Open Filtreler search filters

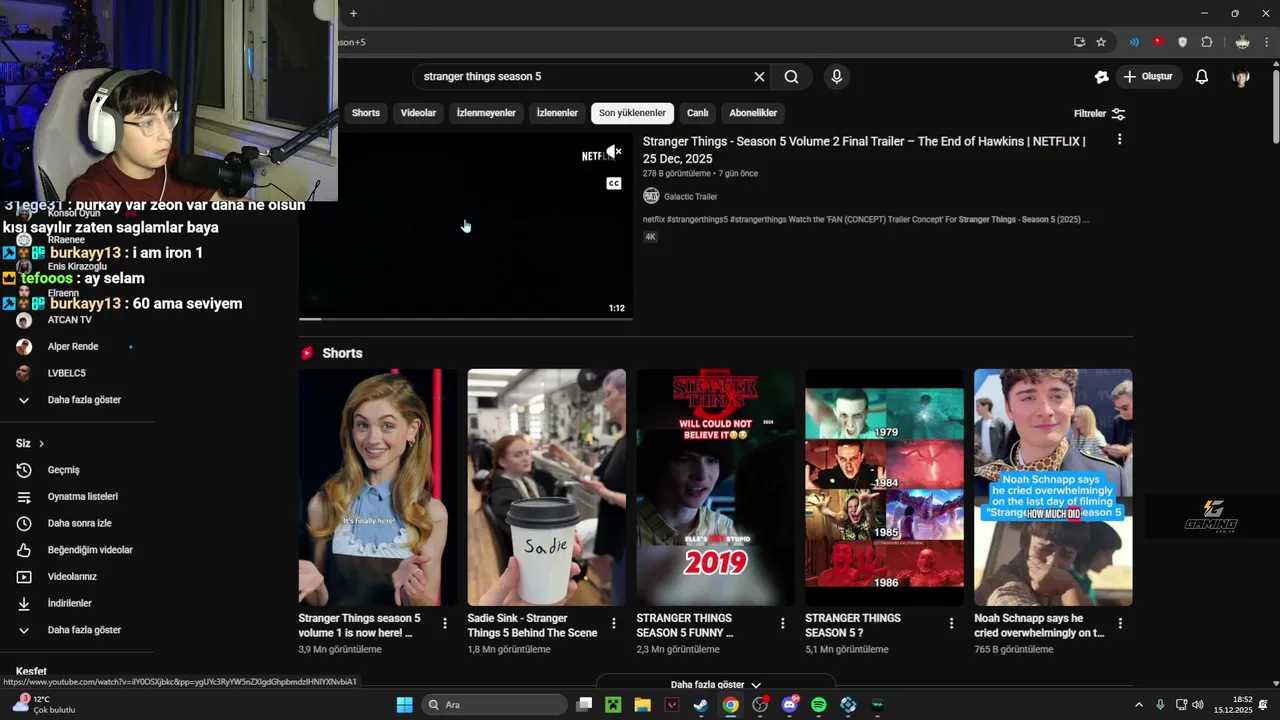[x=1099, y=114]
